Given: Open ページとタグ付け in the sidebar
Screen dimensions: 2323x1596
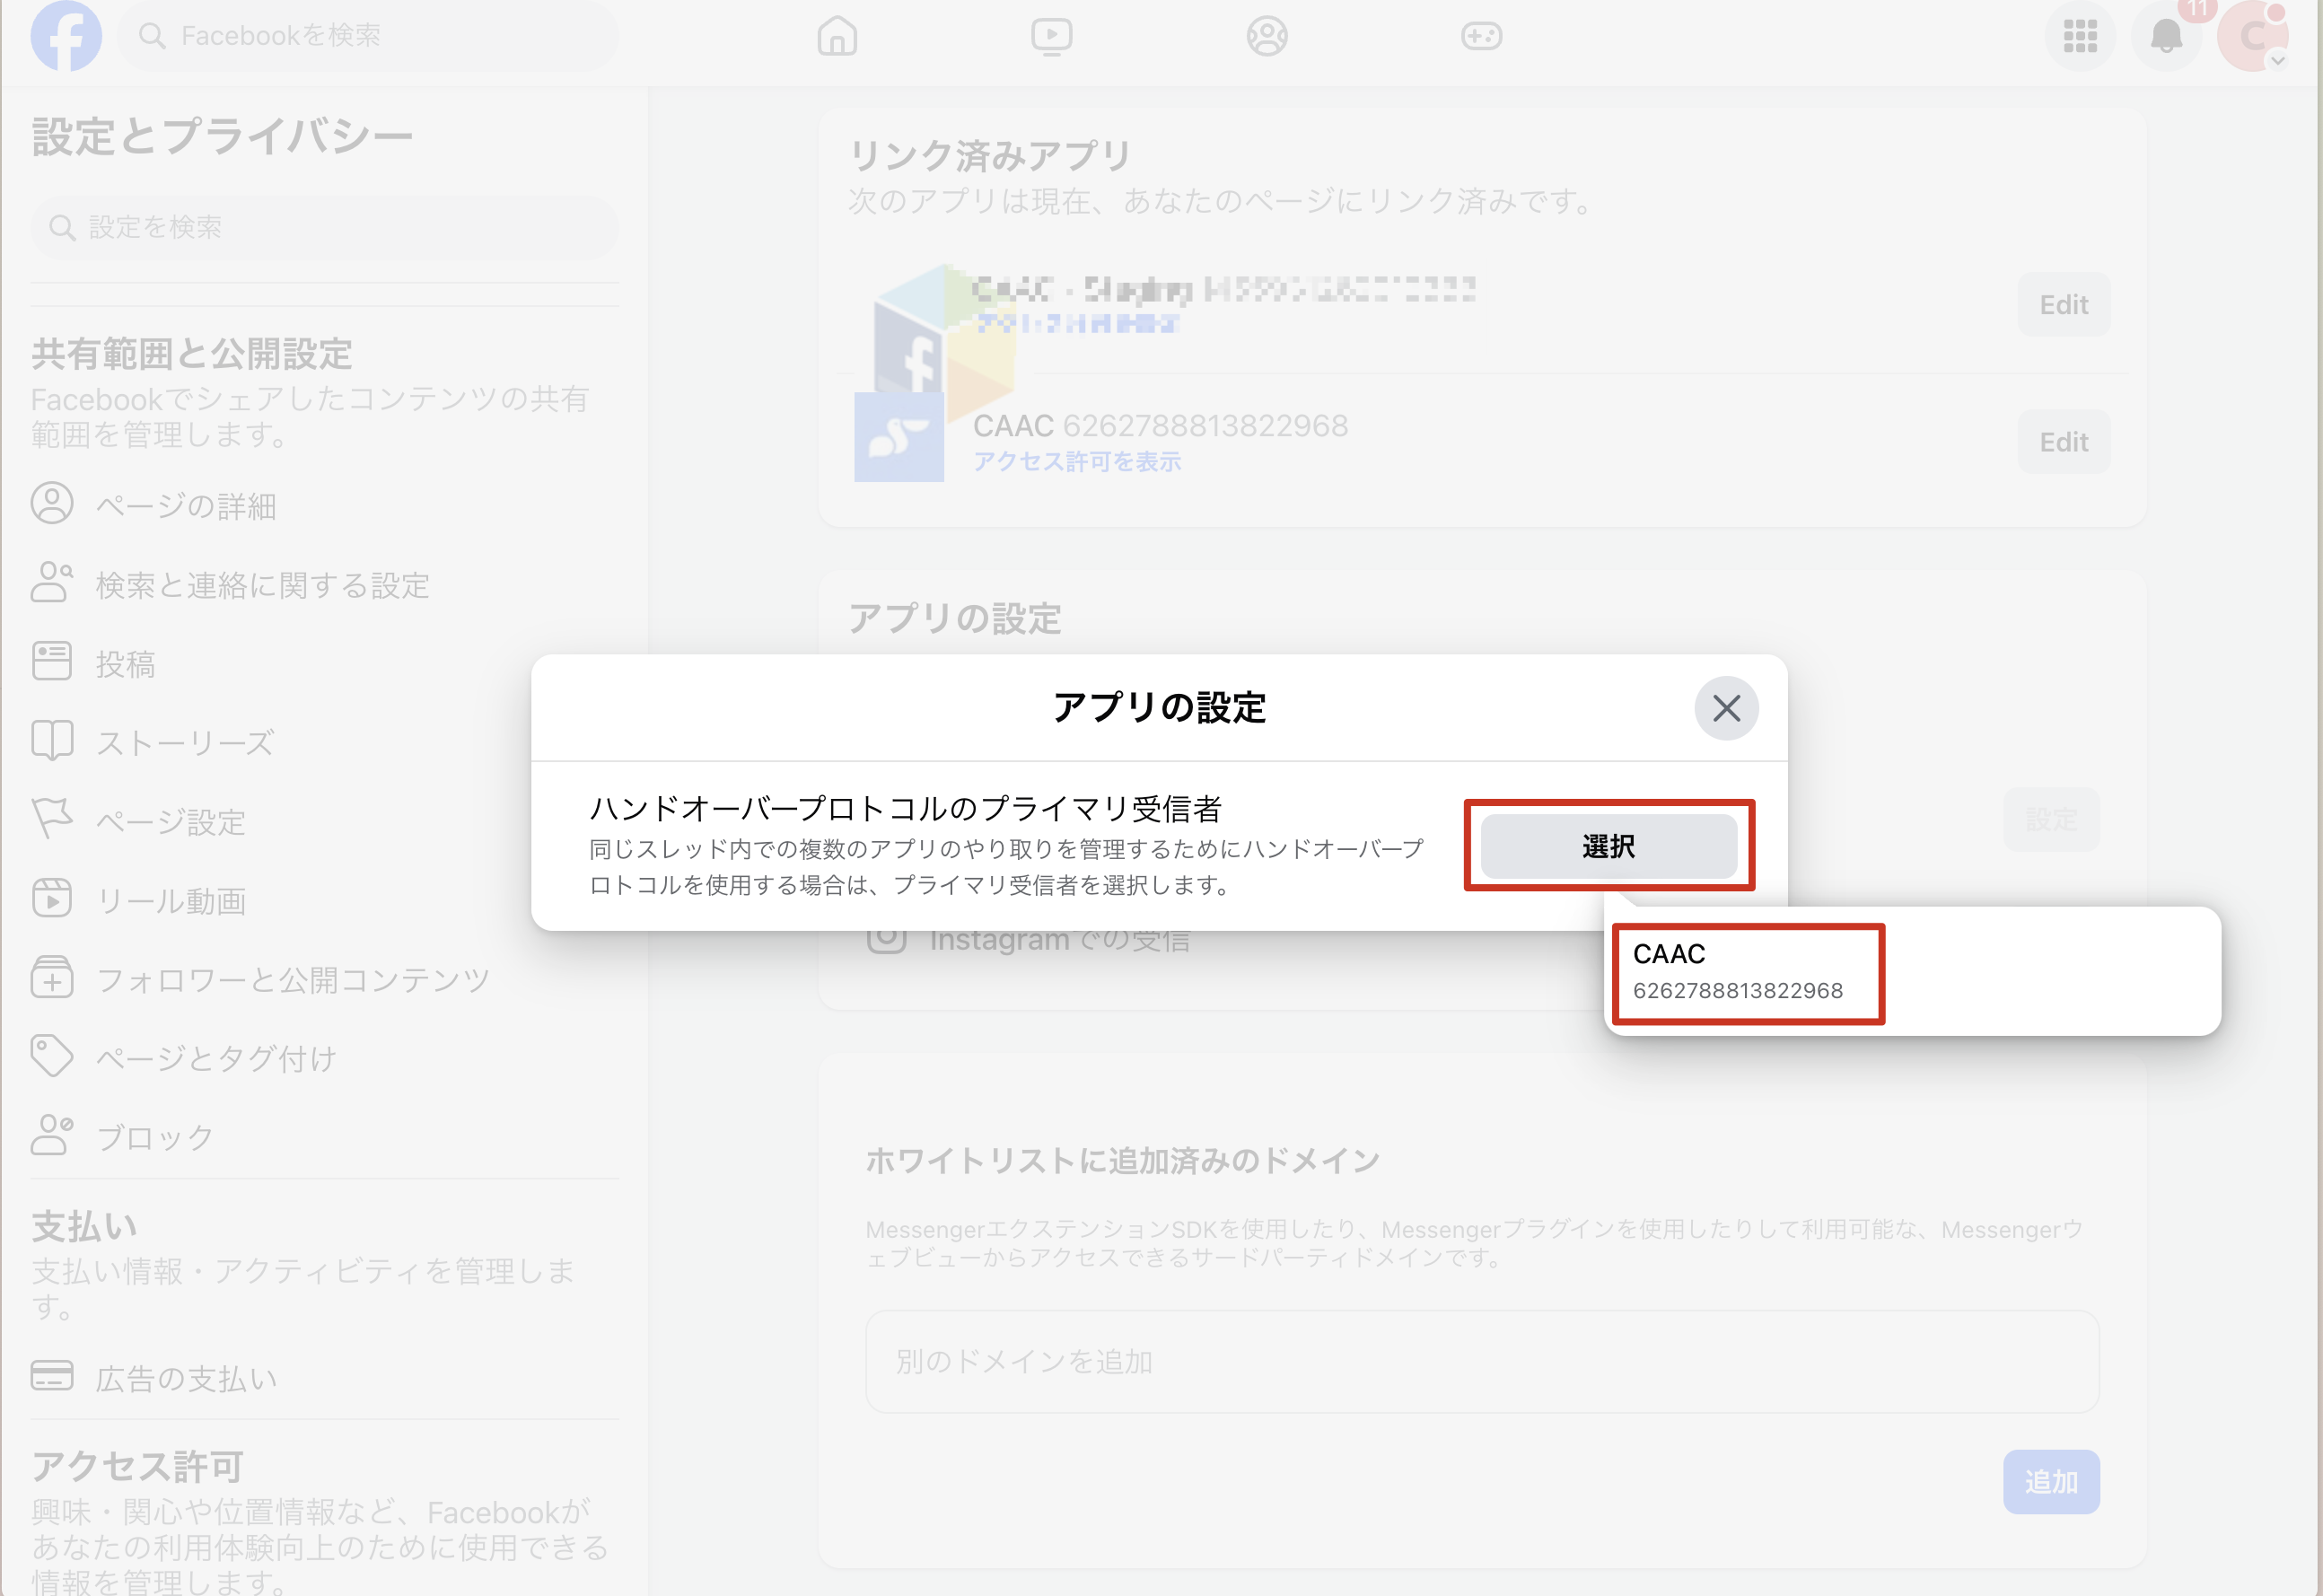Looking at the screenshot, I should pos(325,1058).
